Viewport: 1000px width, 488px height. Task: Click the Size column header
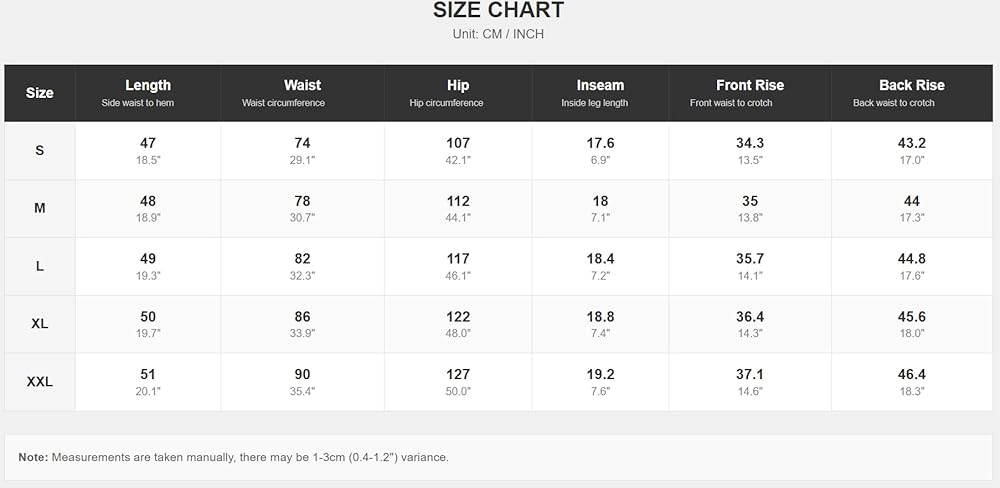40,93
